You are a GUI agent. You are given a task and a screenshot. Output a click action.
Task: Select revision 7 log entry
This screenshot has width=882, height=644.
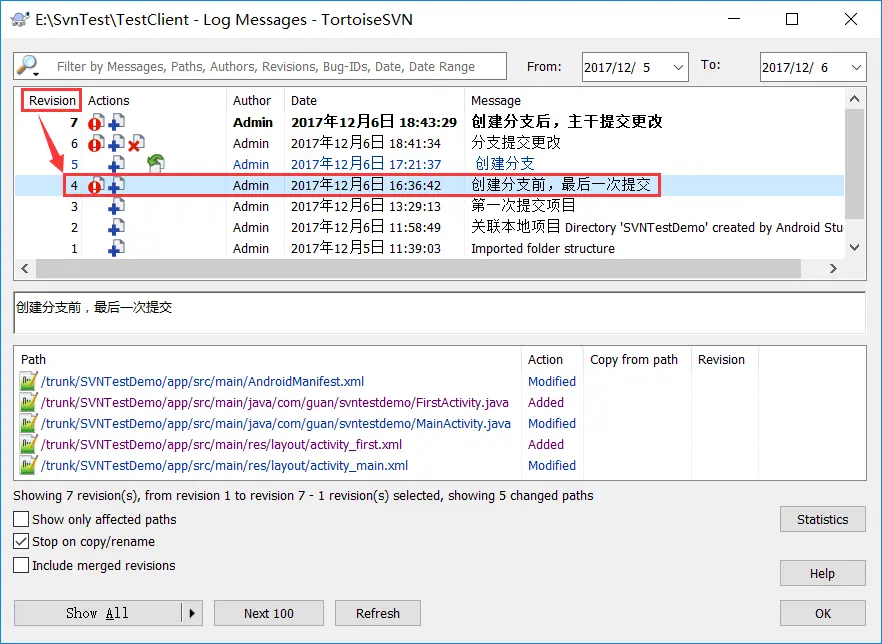(x=429, y=122)
